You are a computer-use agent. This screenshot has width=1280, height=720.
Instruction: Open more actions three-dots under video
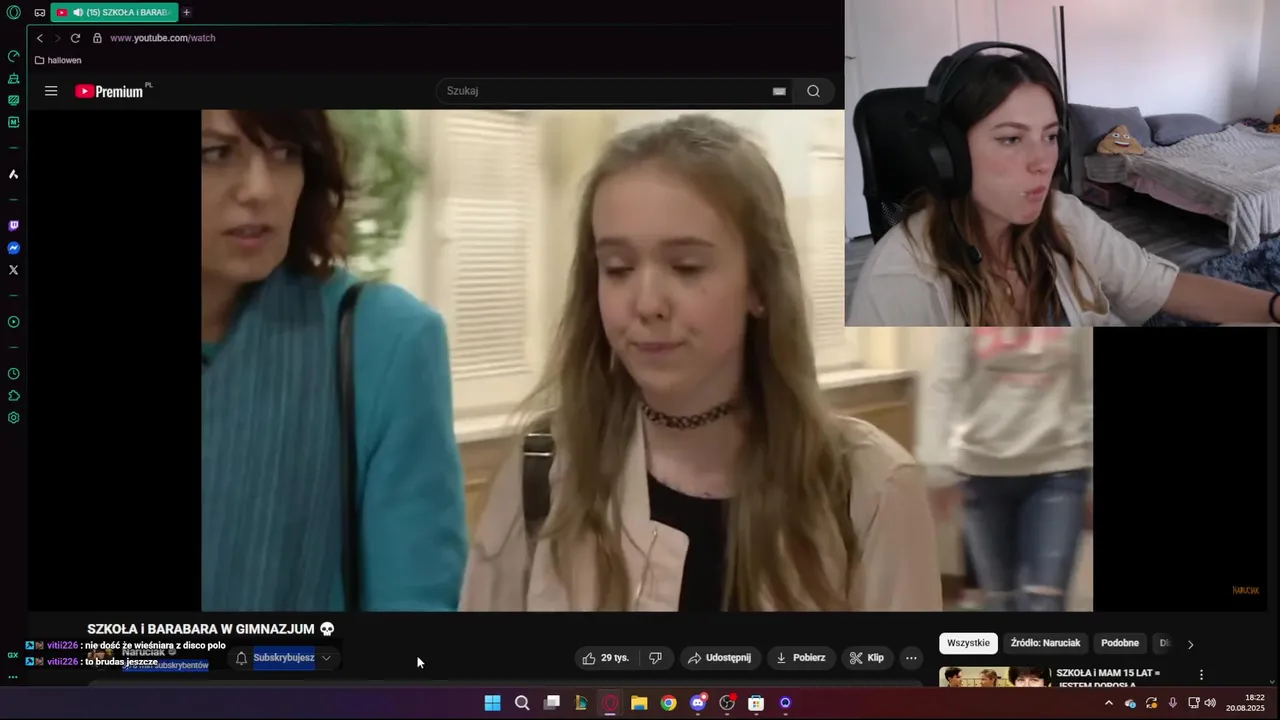911,658
